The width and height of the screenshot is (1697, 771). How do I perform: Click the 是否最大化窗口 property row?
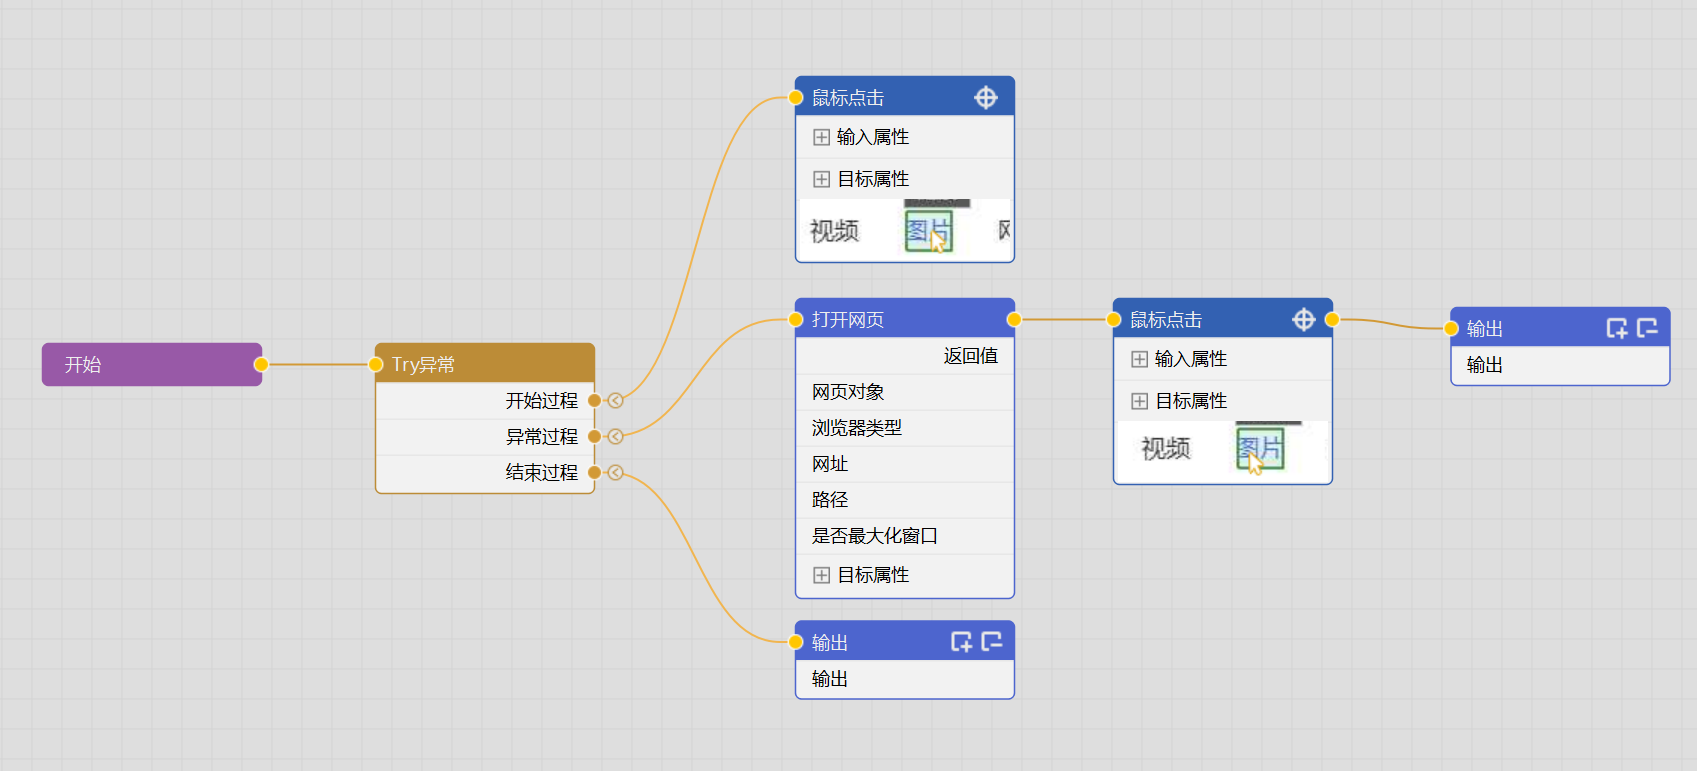[x=905, y=536]
